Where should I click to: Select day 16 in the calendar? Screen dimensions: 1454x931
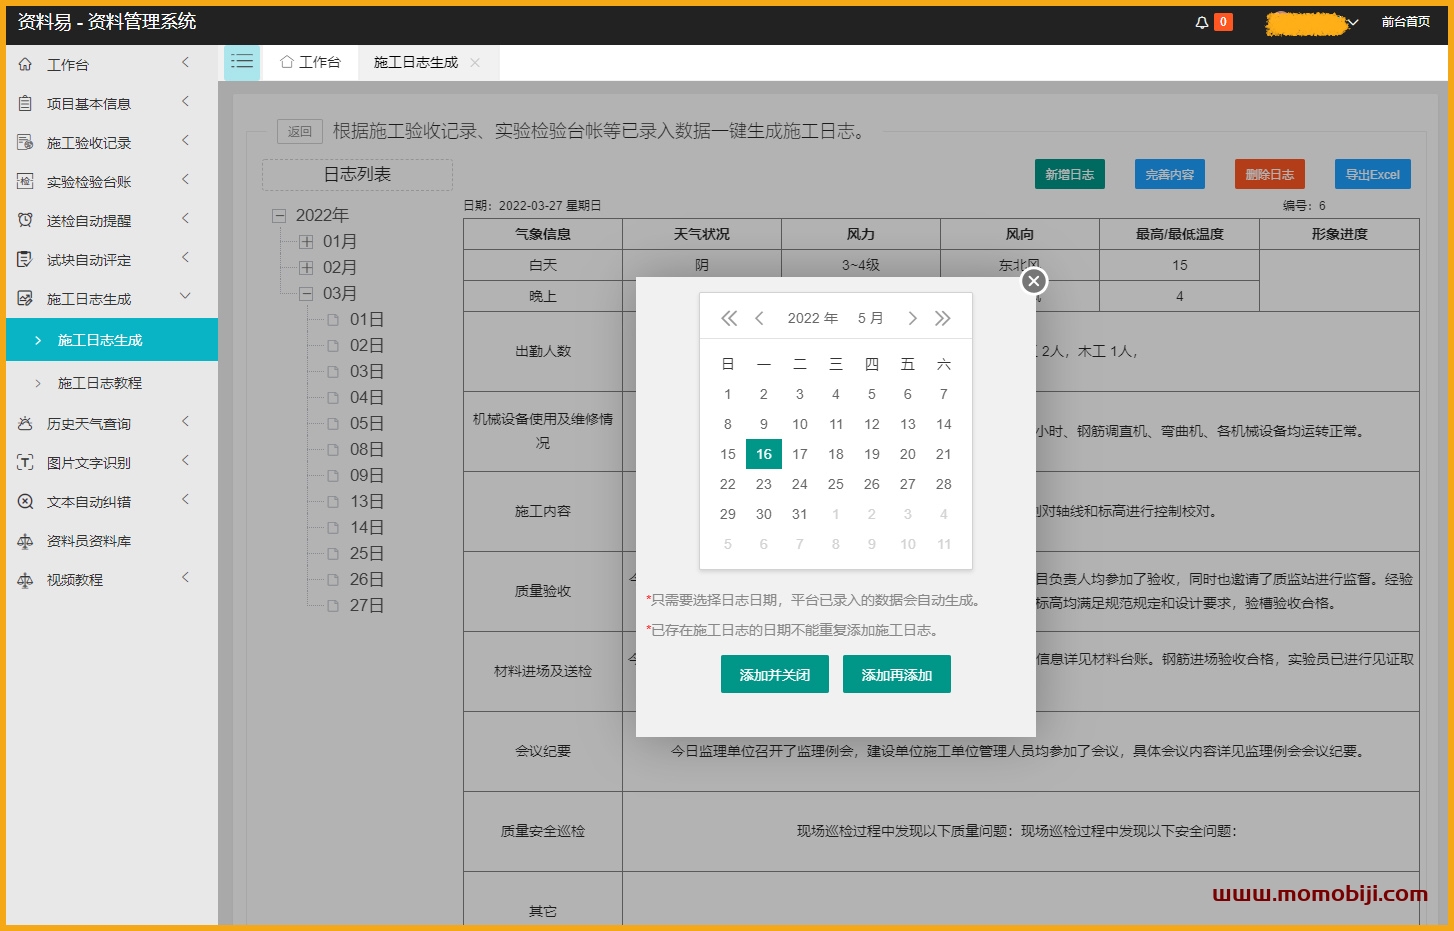[x=764, y=454]
